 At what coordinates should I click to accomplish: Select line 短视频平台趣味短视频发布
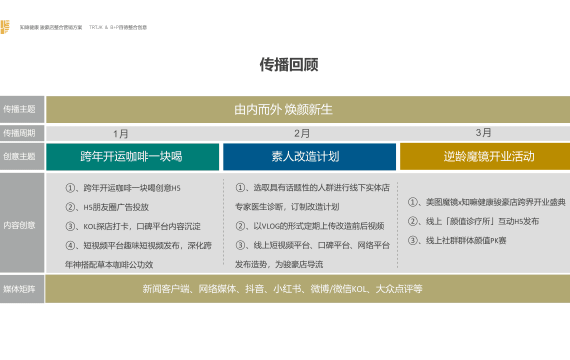pos(139,246)
